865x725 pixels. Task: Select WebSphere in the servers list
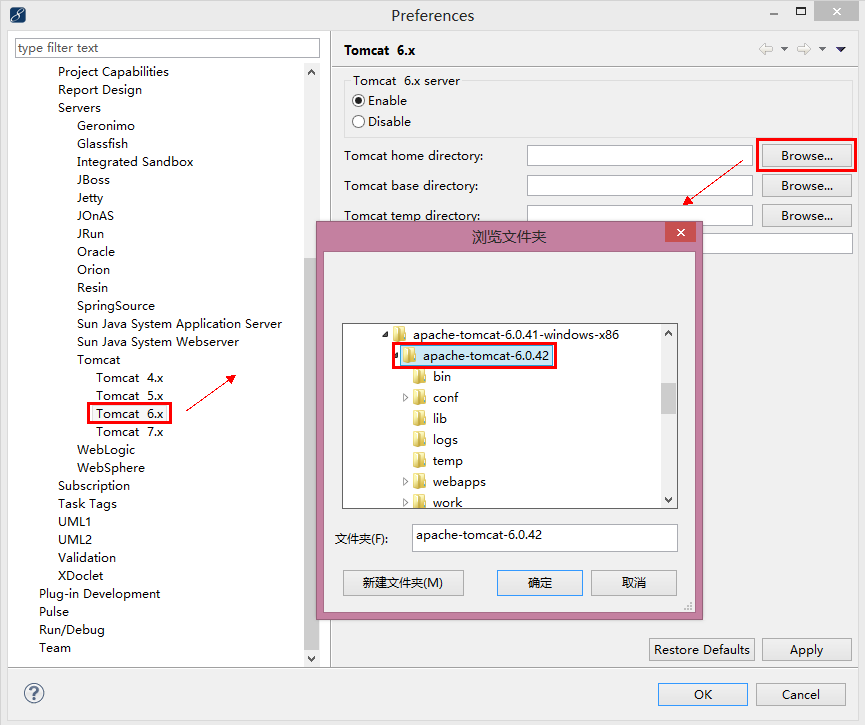(x=111, y=467)
